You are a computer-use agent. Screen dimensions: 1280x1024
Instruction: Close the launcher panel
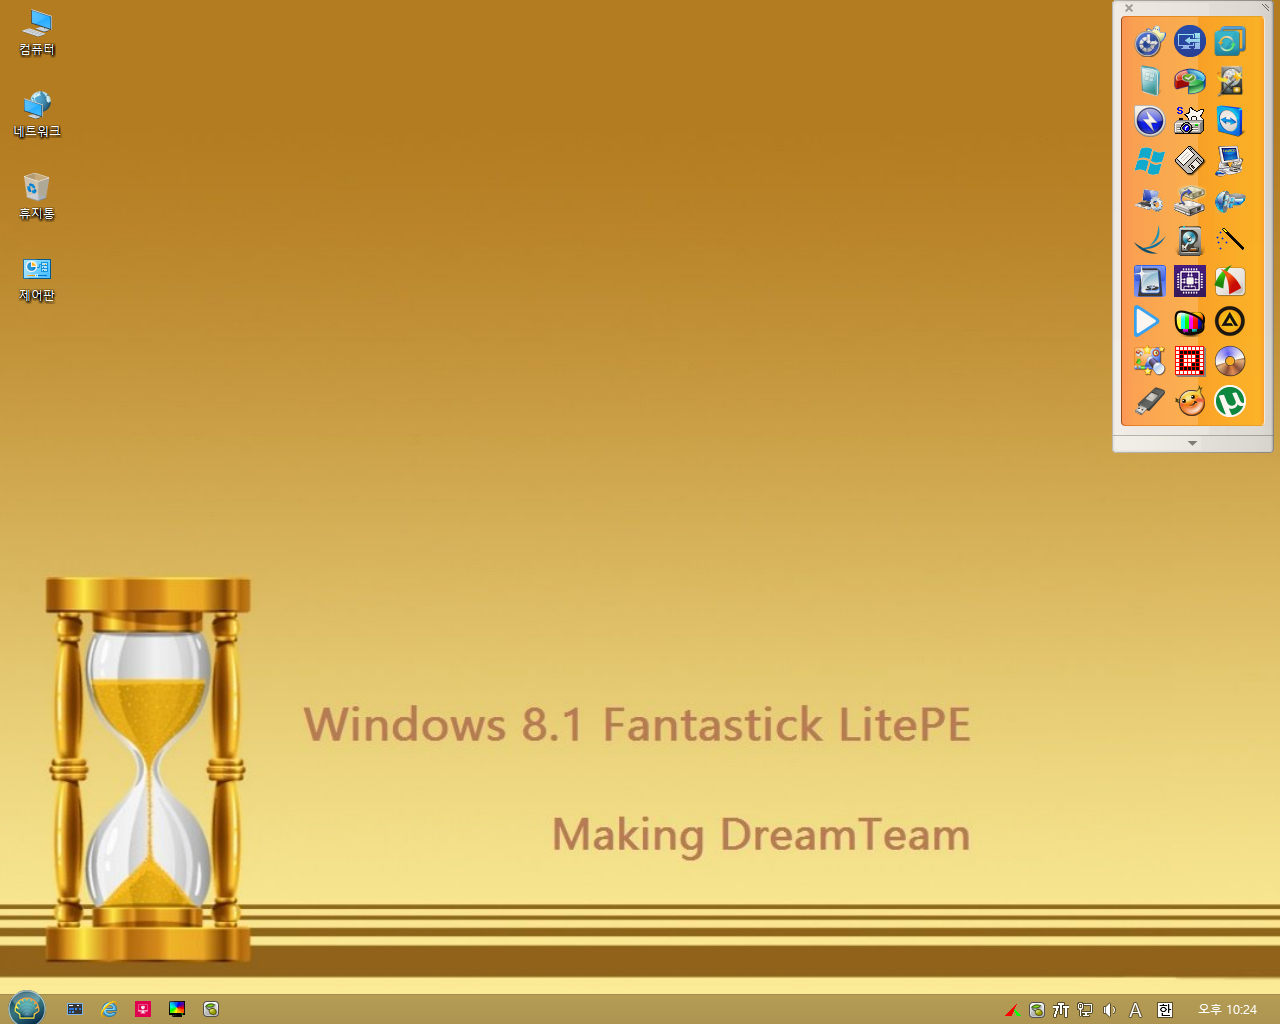[x=1129, y=8]
